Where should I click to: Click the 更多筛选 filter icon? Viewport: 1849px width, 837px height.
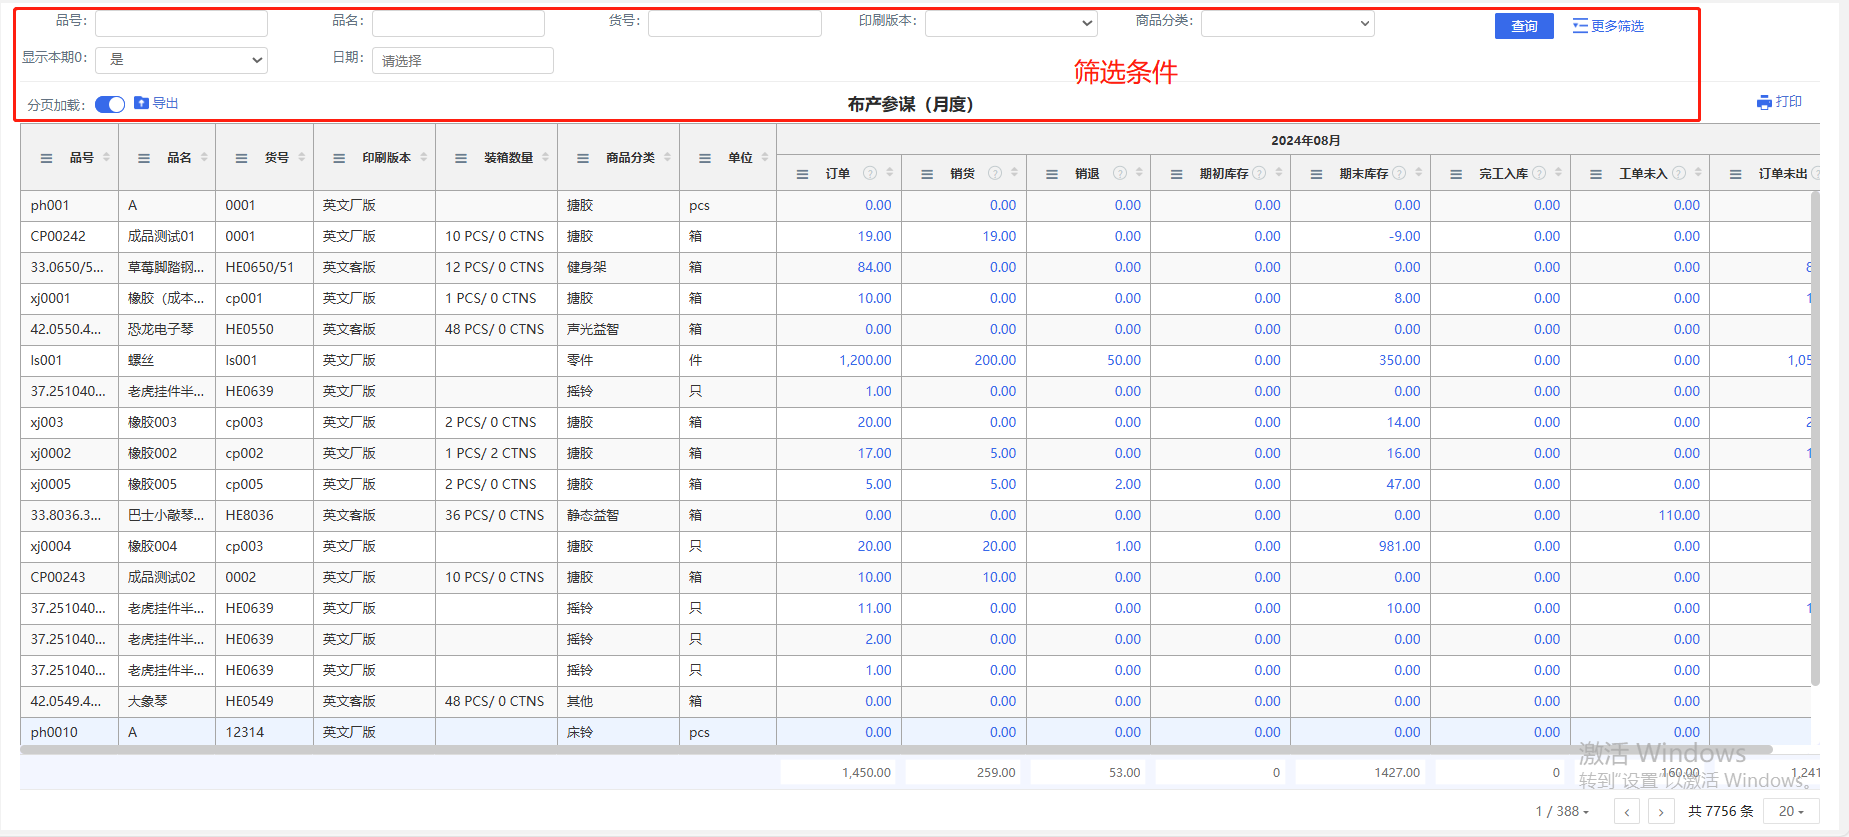1580,26
